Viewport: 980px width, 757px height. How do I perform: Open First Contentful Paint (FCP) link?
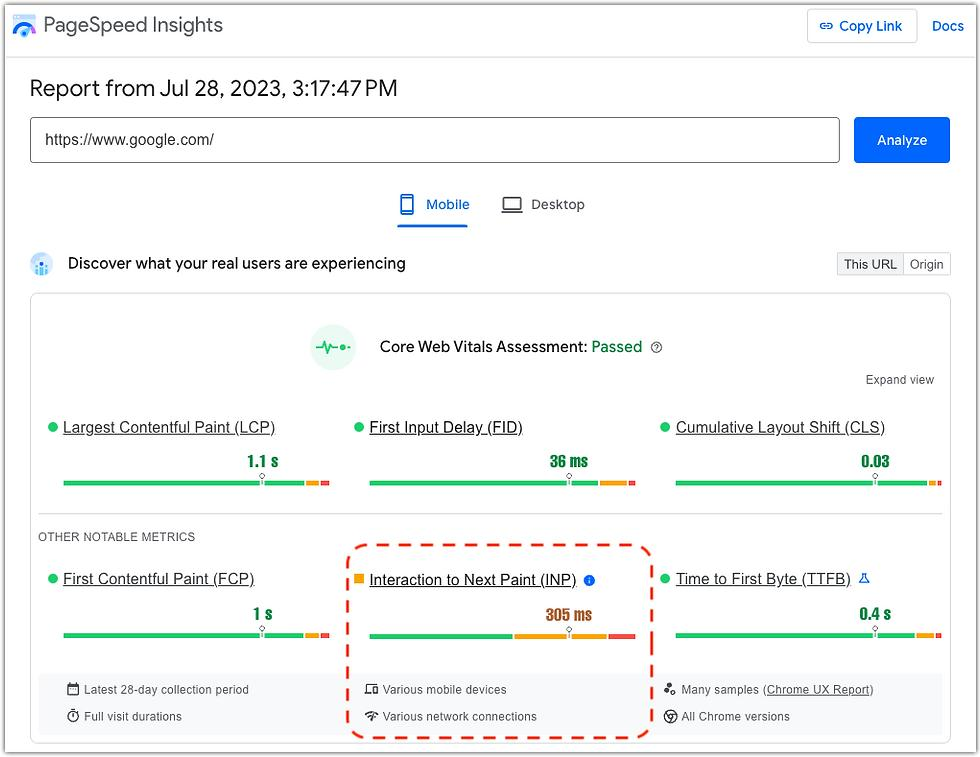click(159, 579)
